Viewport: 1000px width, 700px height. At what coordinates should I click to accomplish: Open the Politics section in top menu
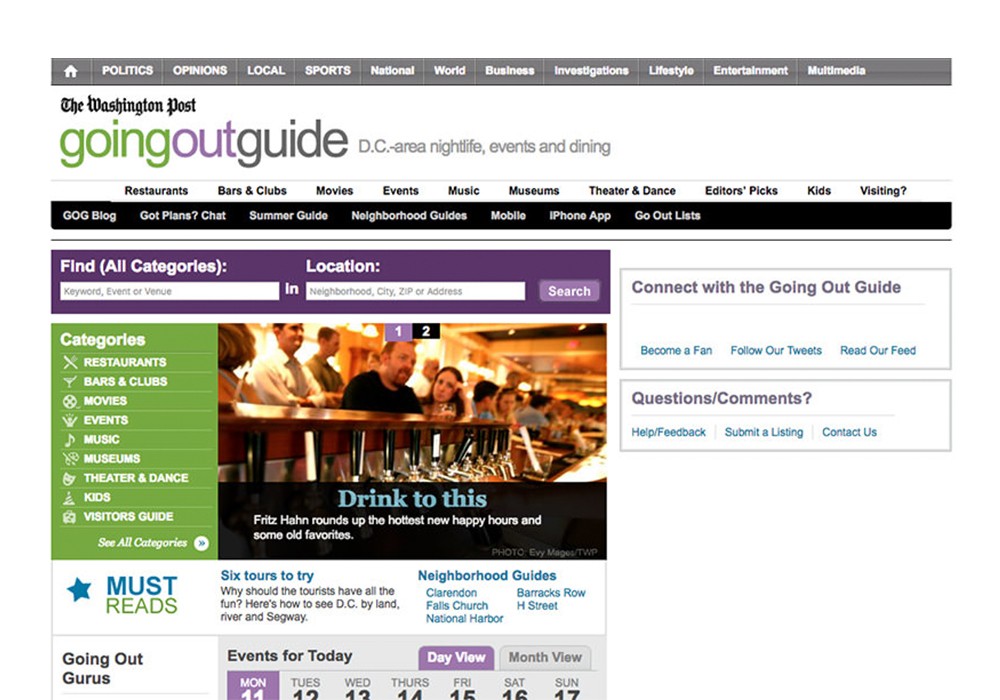(x=127, y=71)
